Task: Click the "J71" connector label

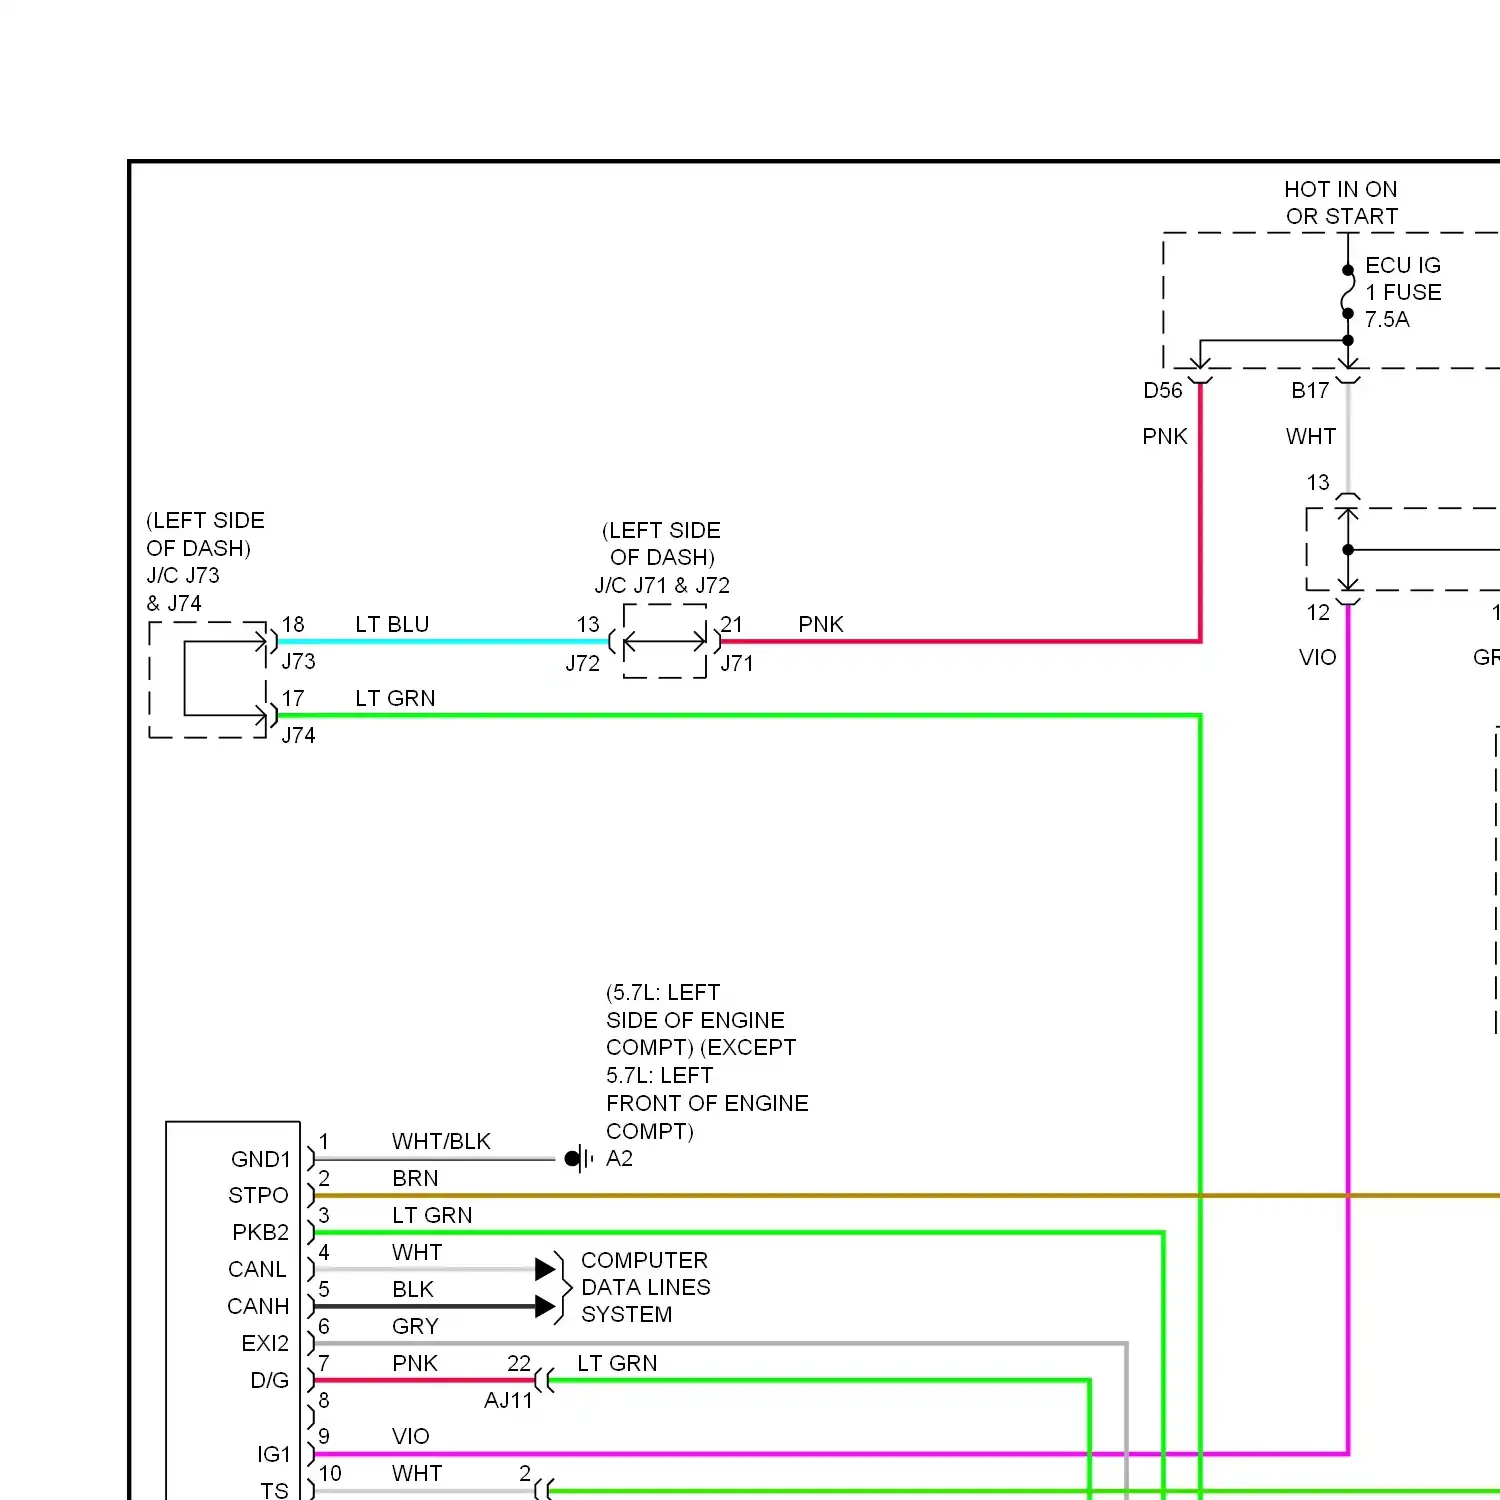Action: [x=737, y=663]
